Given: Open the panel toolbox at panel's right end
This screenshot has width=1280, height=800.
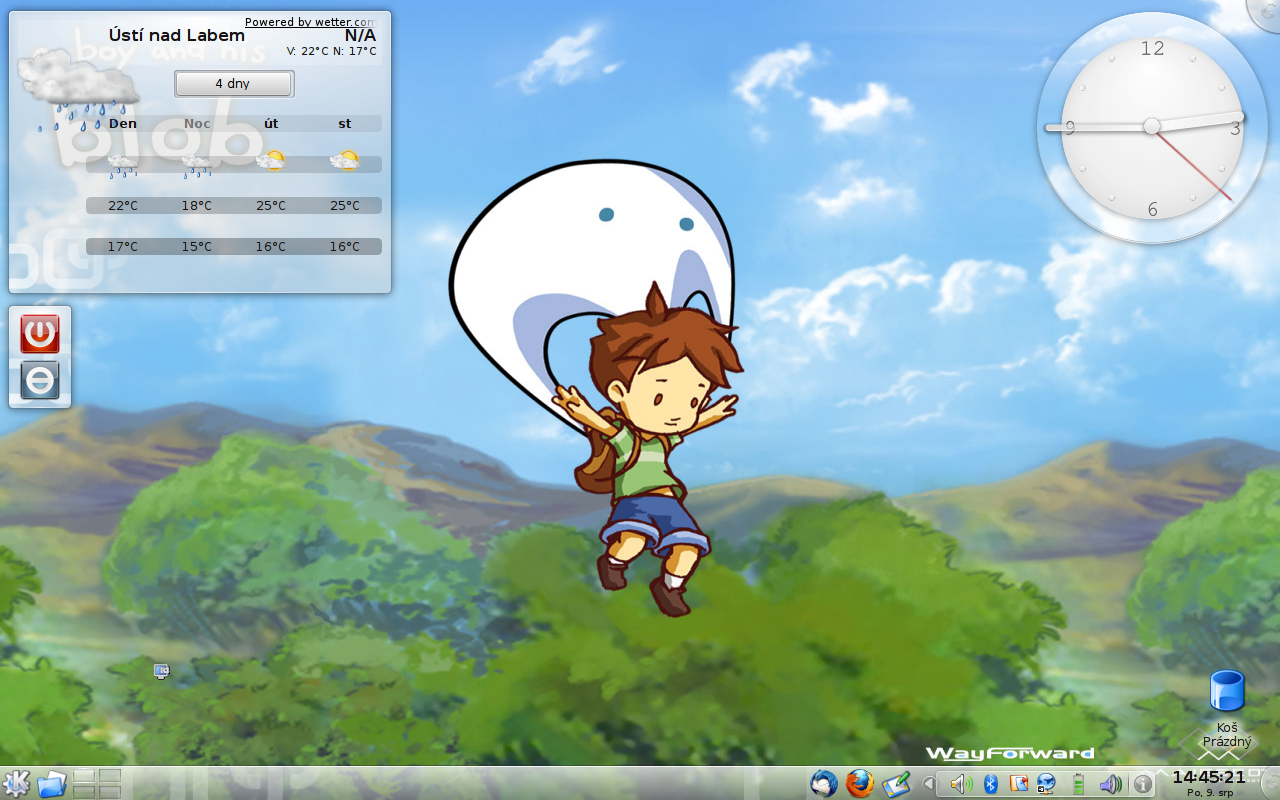Looking at the screenshot, I should 1270,783.
